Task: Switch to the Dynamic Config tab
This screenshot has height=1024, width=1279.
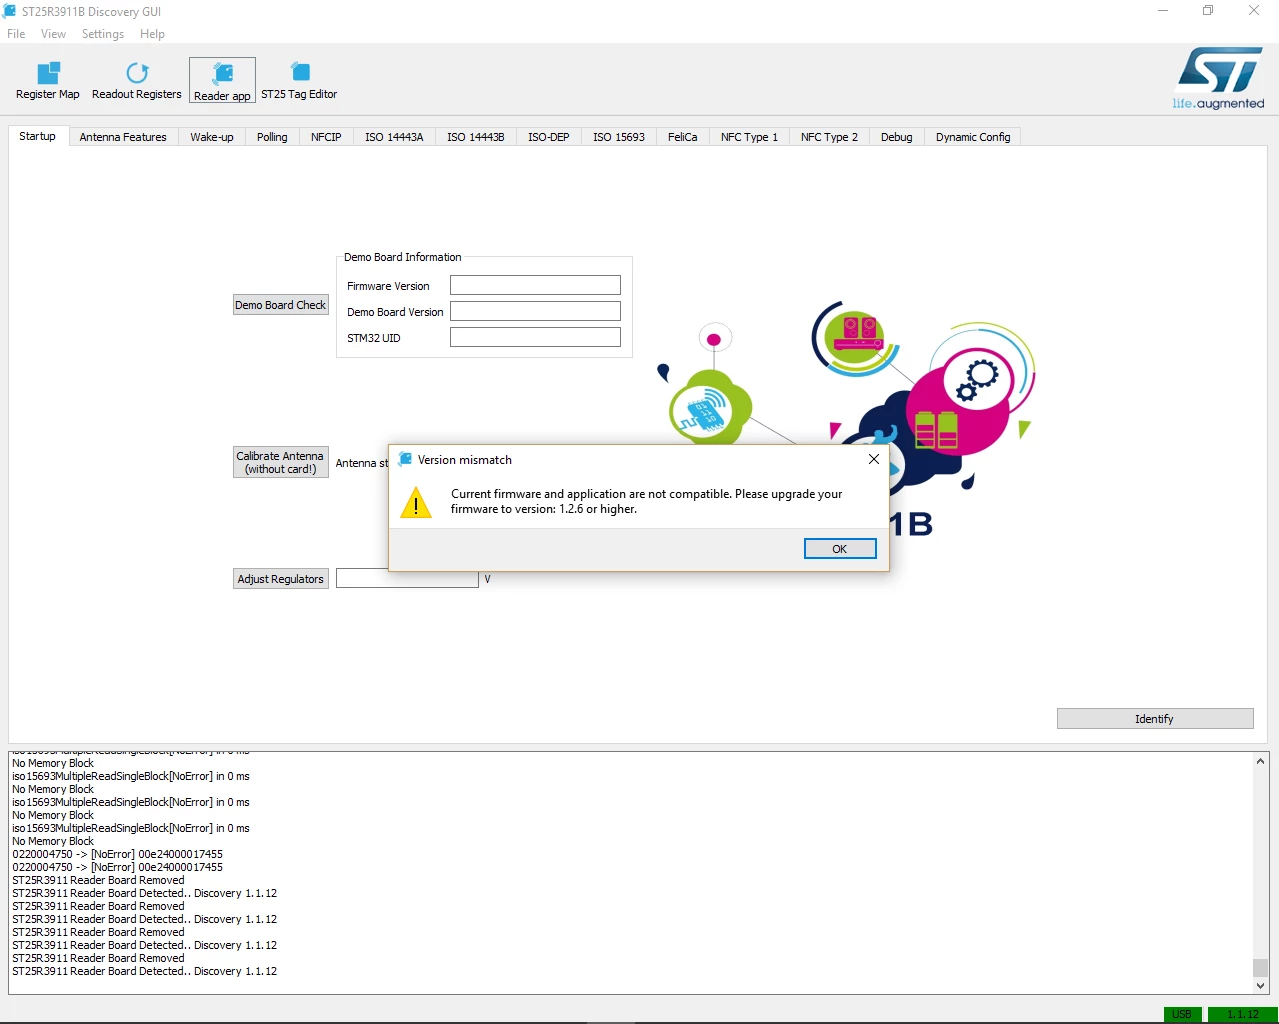Action: coord(973,137)
